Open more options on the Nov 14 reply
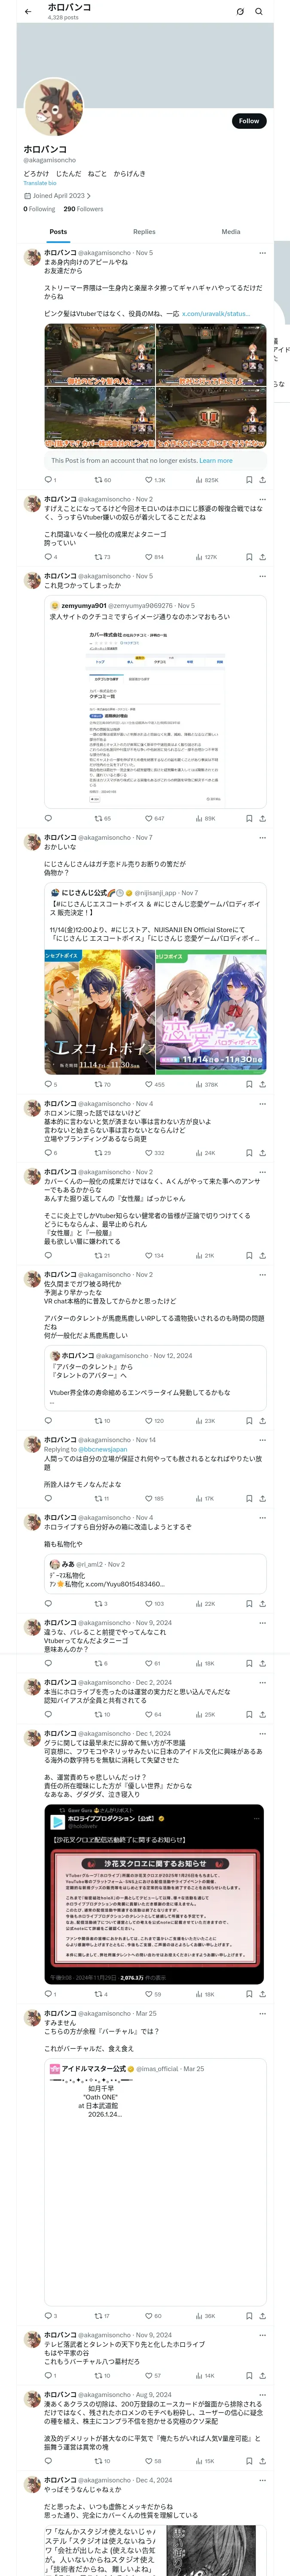Image resolution: width=290 pixels, height=2576 pixels. [262, 1439]
